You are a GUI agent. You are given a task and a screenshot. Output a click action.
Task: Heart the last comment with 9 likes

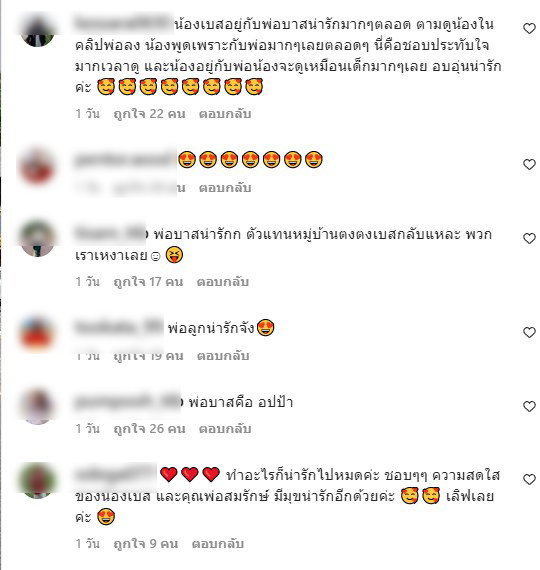pos(529,479)
